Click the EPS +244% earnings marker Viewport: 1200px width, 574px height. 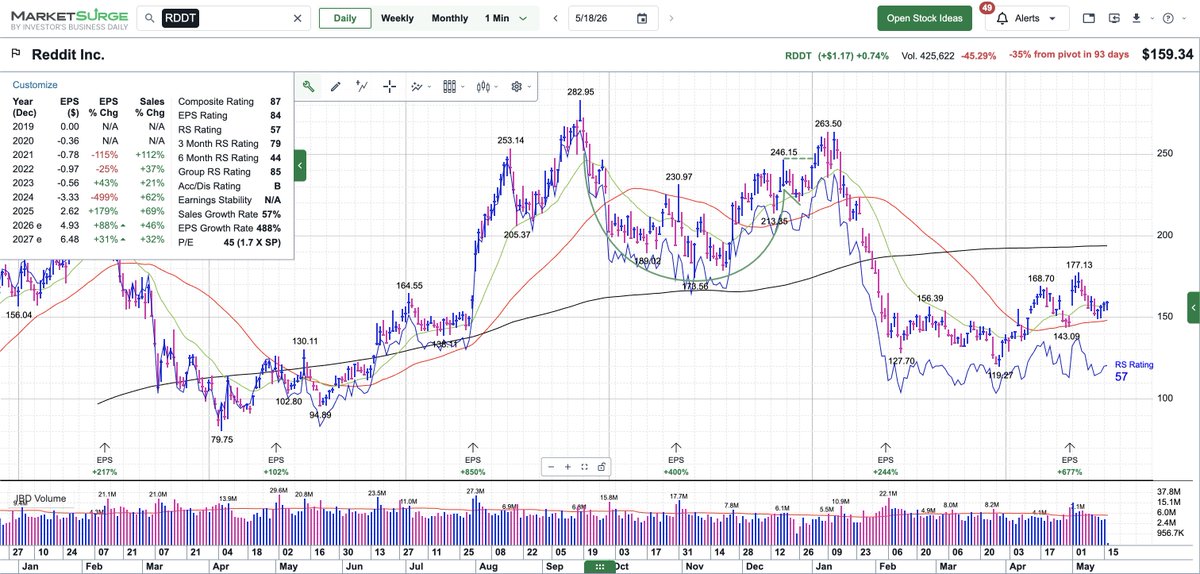pyautogui.click(x=884, y=458)
